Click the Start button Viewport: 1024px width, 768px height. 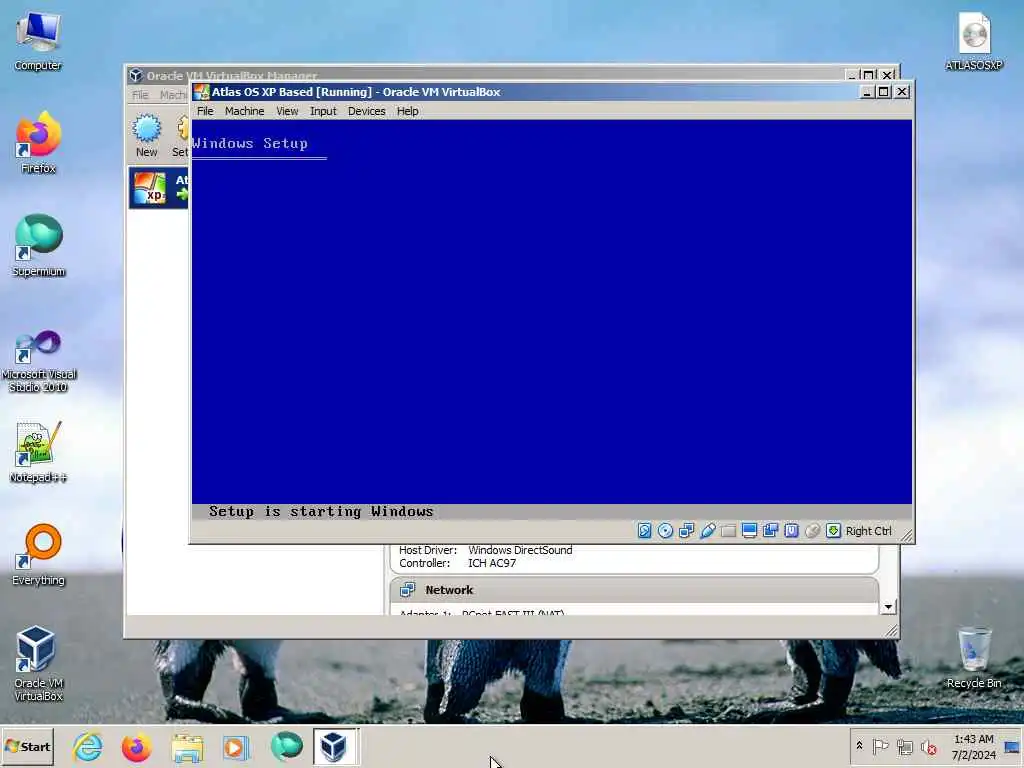point(27,746)
